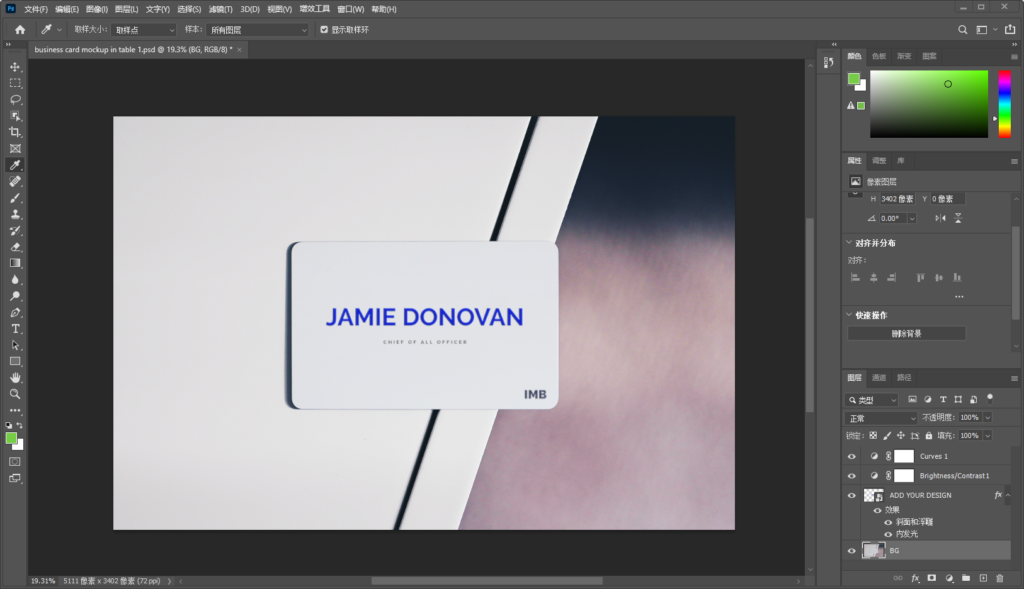Open the File menu
This screenshot has width=1024, height=589.
[36, 9]
